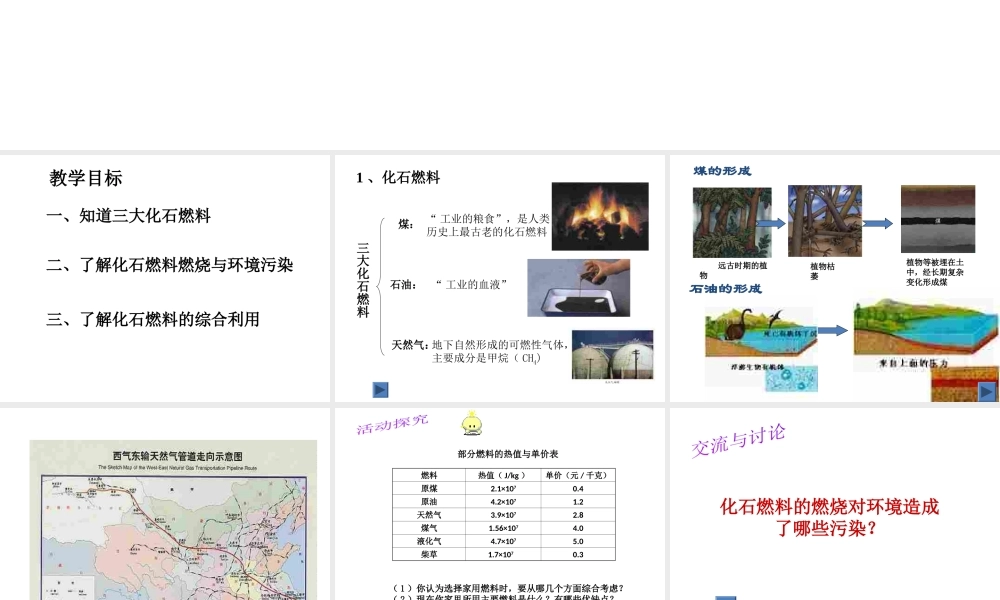The image size is (1000, 600).
Task: Select the oil formation diagram with dinosaur by water
Action: click(x=760, y=333)
